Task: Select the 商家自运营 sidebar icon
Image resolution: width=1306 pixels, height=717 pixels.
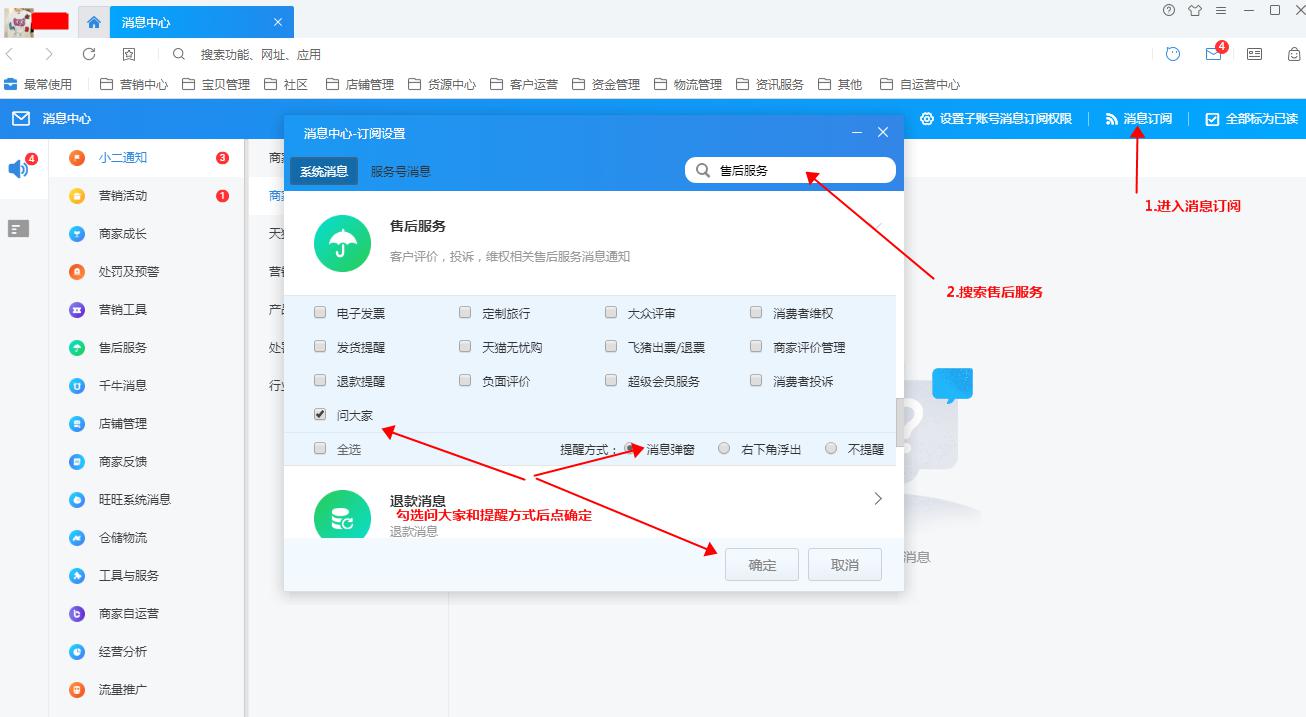Action: pyautogui.click(x=77, y=614)
